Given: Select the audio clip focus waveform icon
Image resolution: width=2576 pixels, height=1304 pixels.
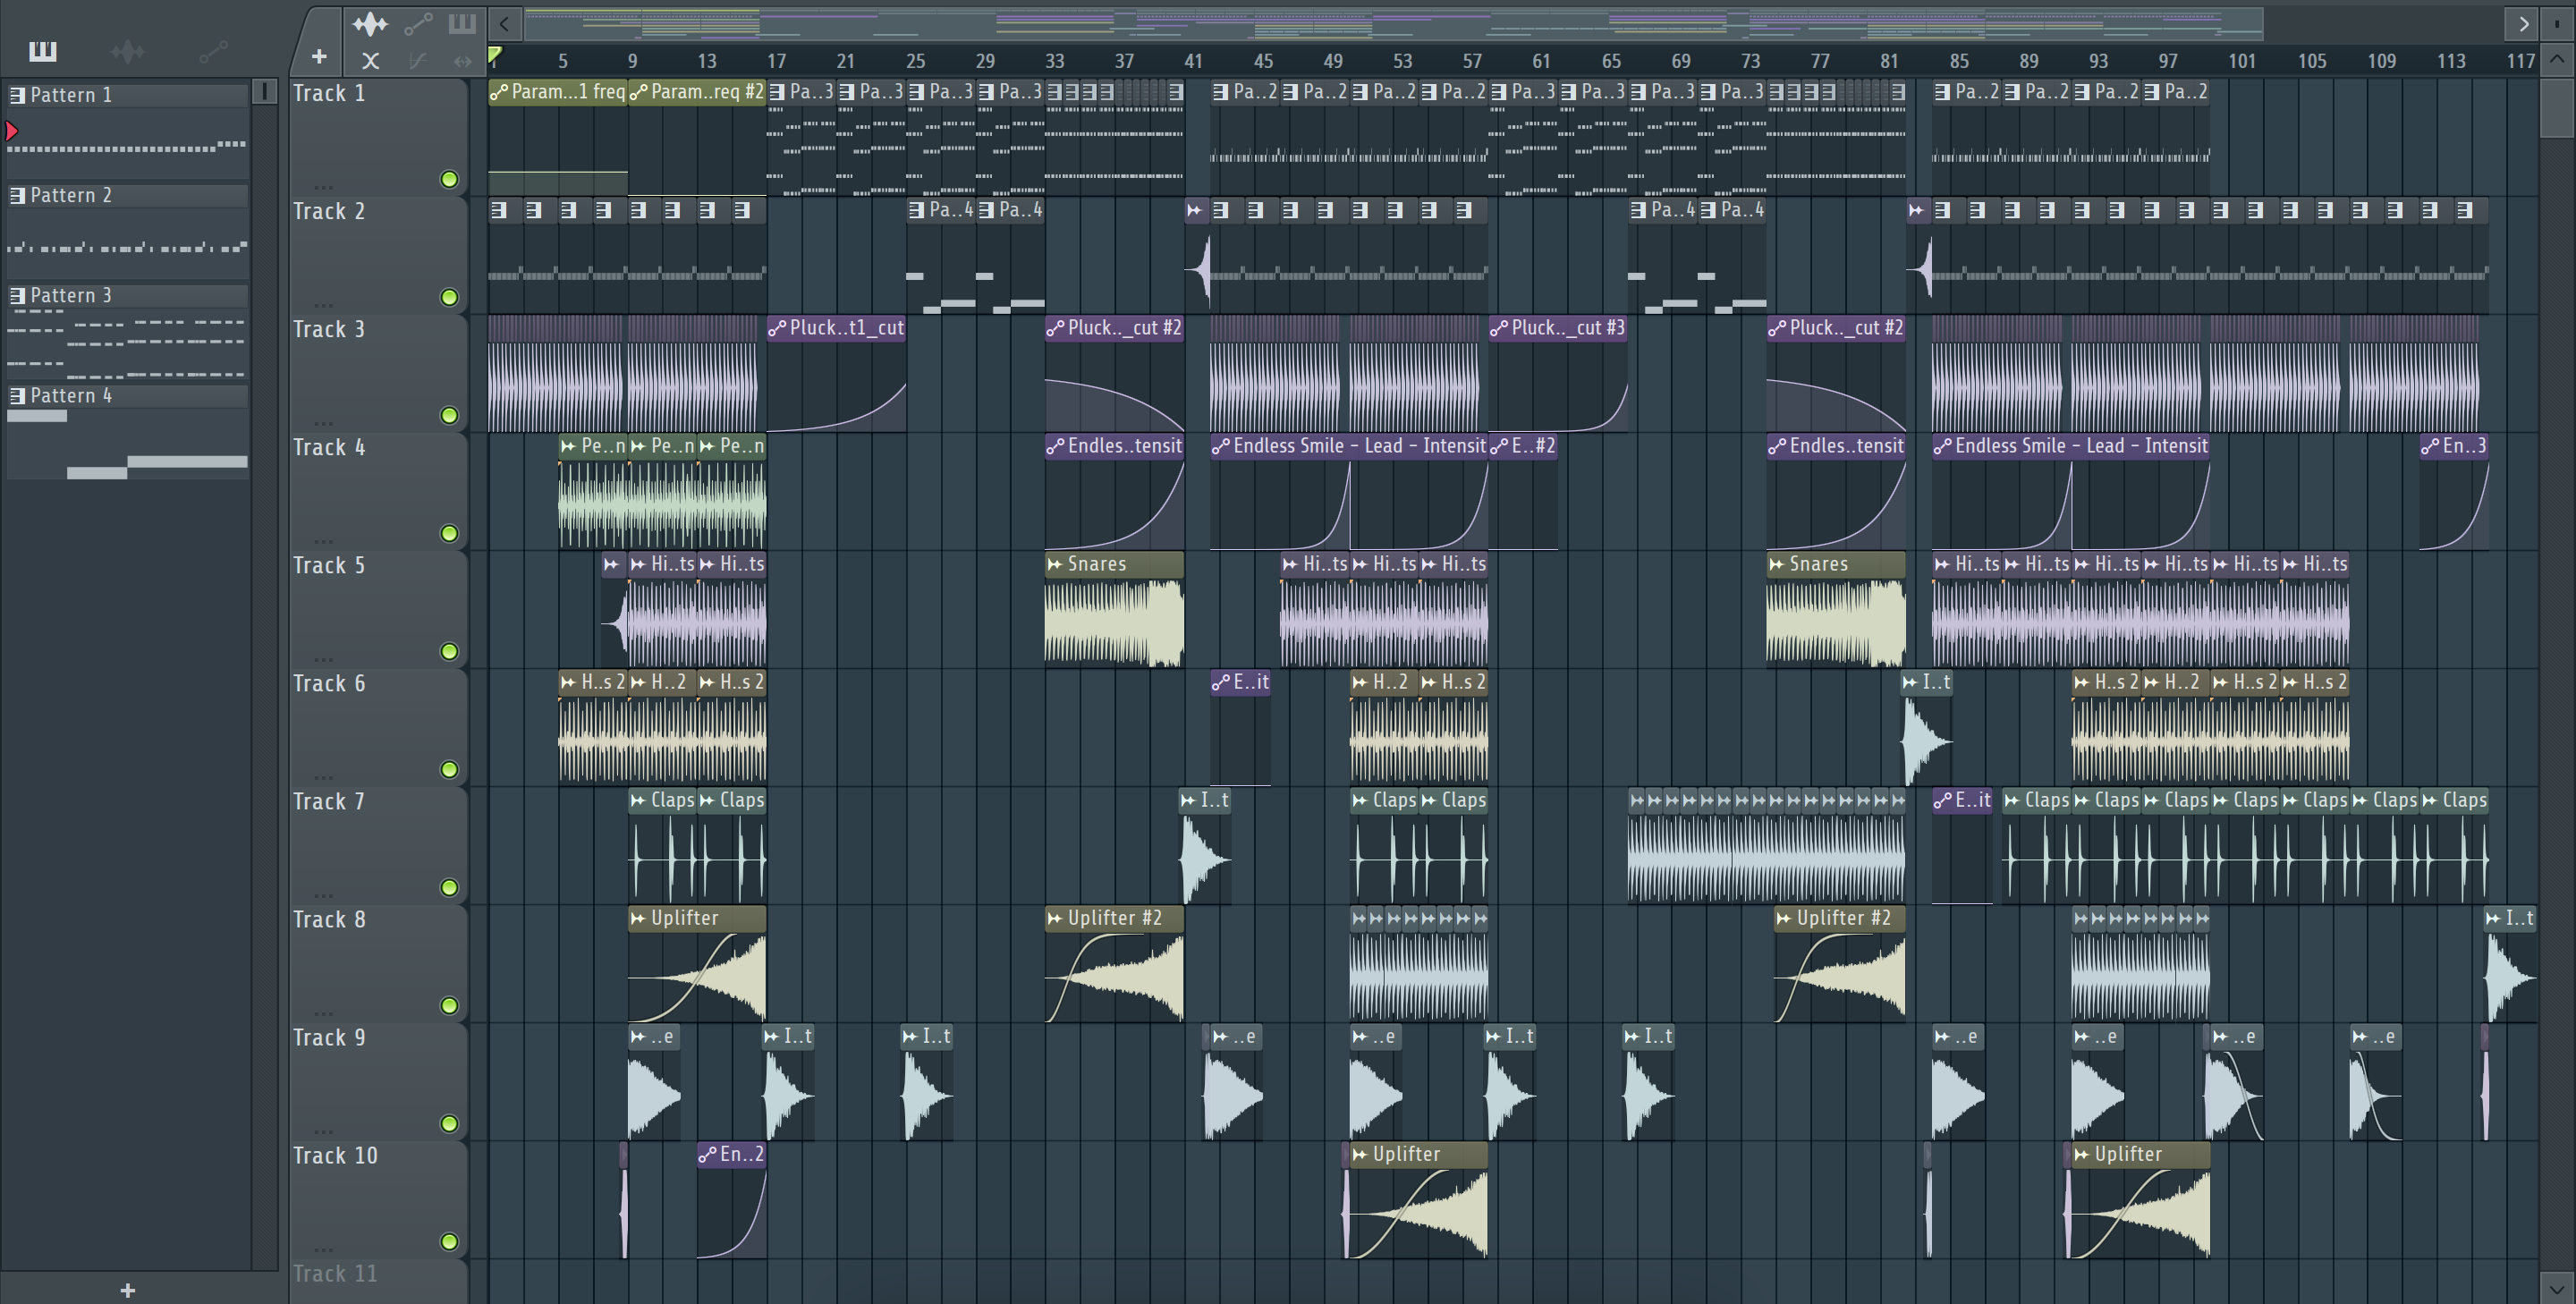Looking at the screenshot, I should [x=369, y=23].
